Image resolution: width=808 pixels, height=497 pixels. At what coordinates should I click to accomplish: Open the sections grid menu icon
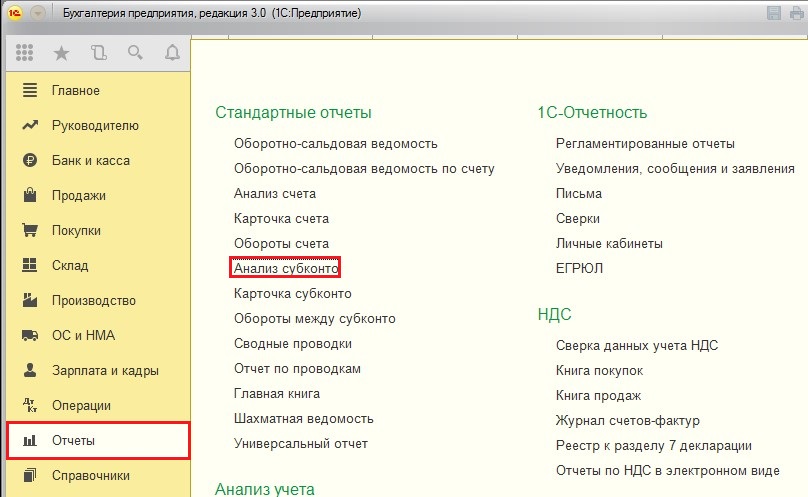click(24, 53)
